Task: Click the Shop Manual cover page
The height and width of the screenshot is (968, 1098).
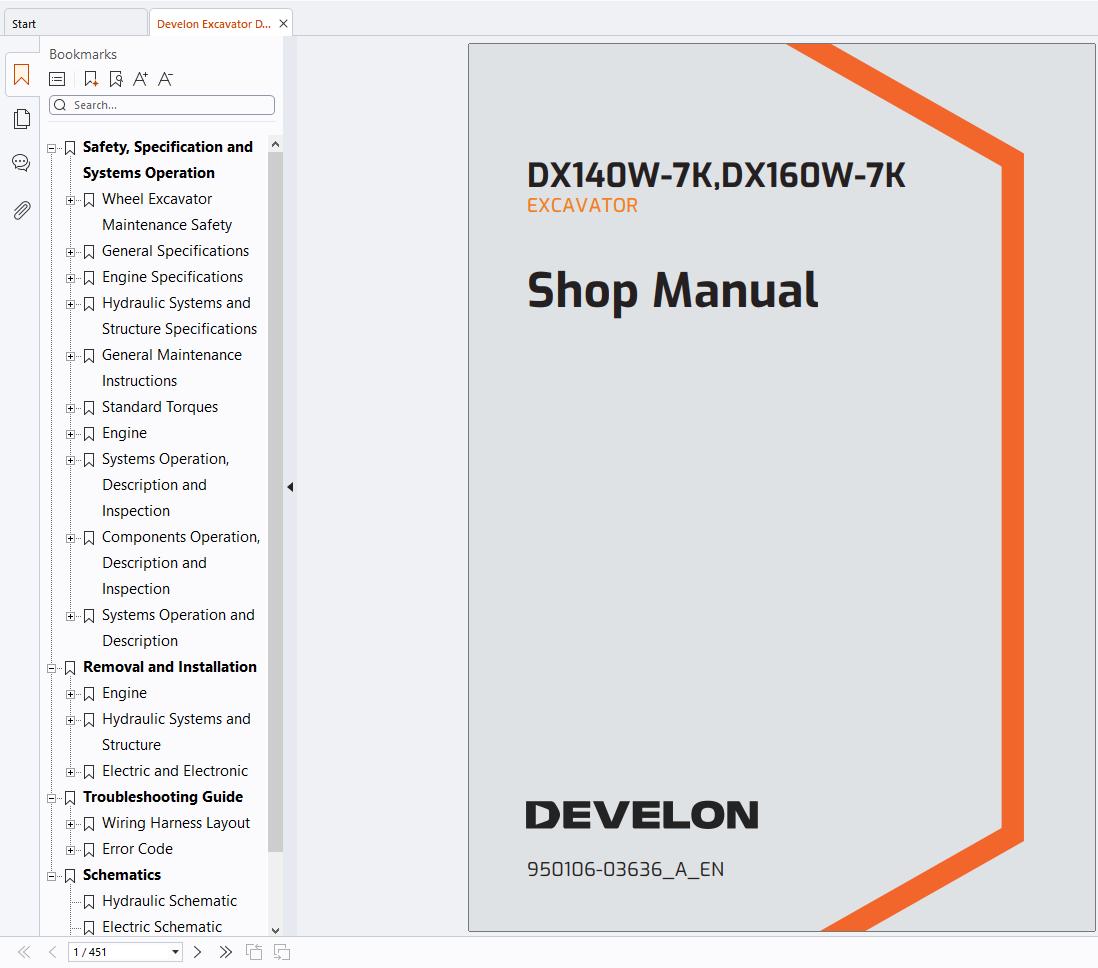Action: click(x=781, y=488)
